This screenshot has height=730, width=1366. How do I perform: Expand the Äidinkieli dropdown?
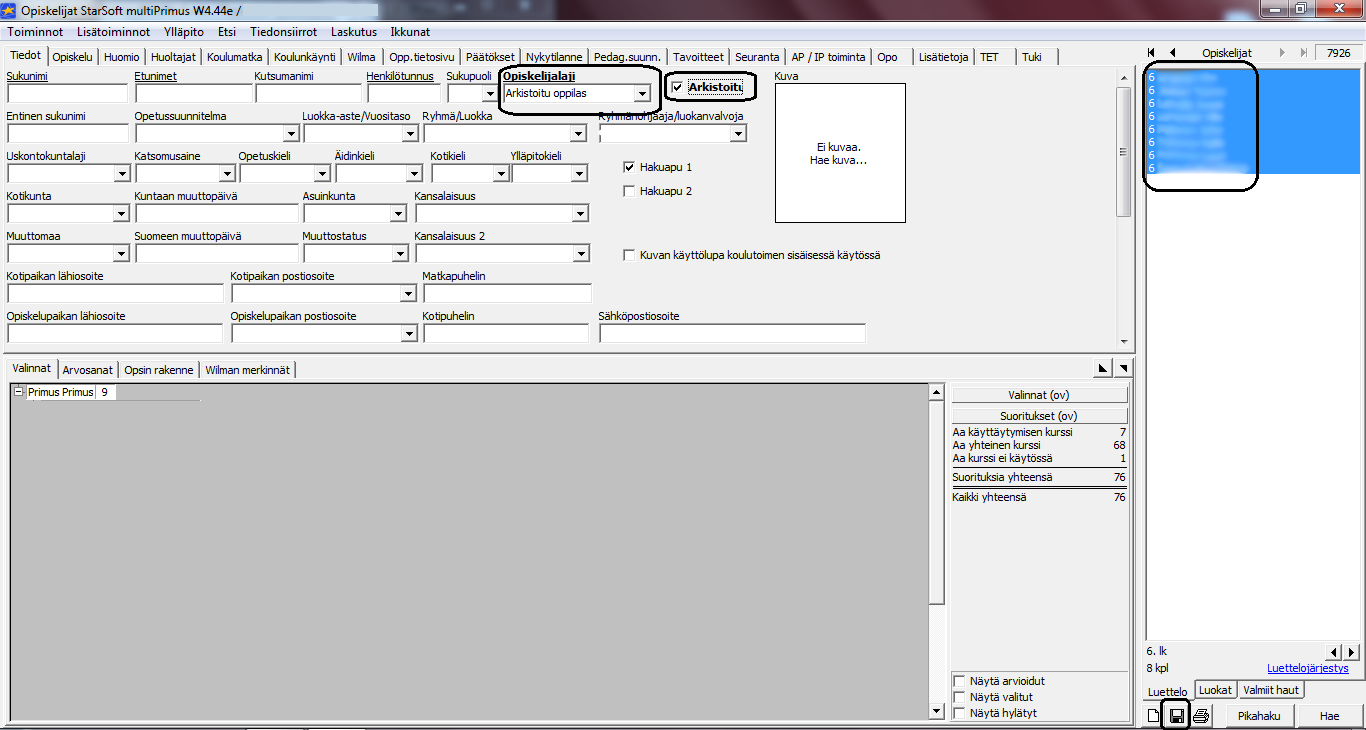click(414, 174)
